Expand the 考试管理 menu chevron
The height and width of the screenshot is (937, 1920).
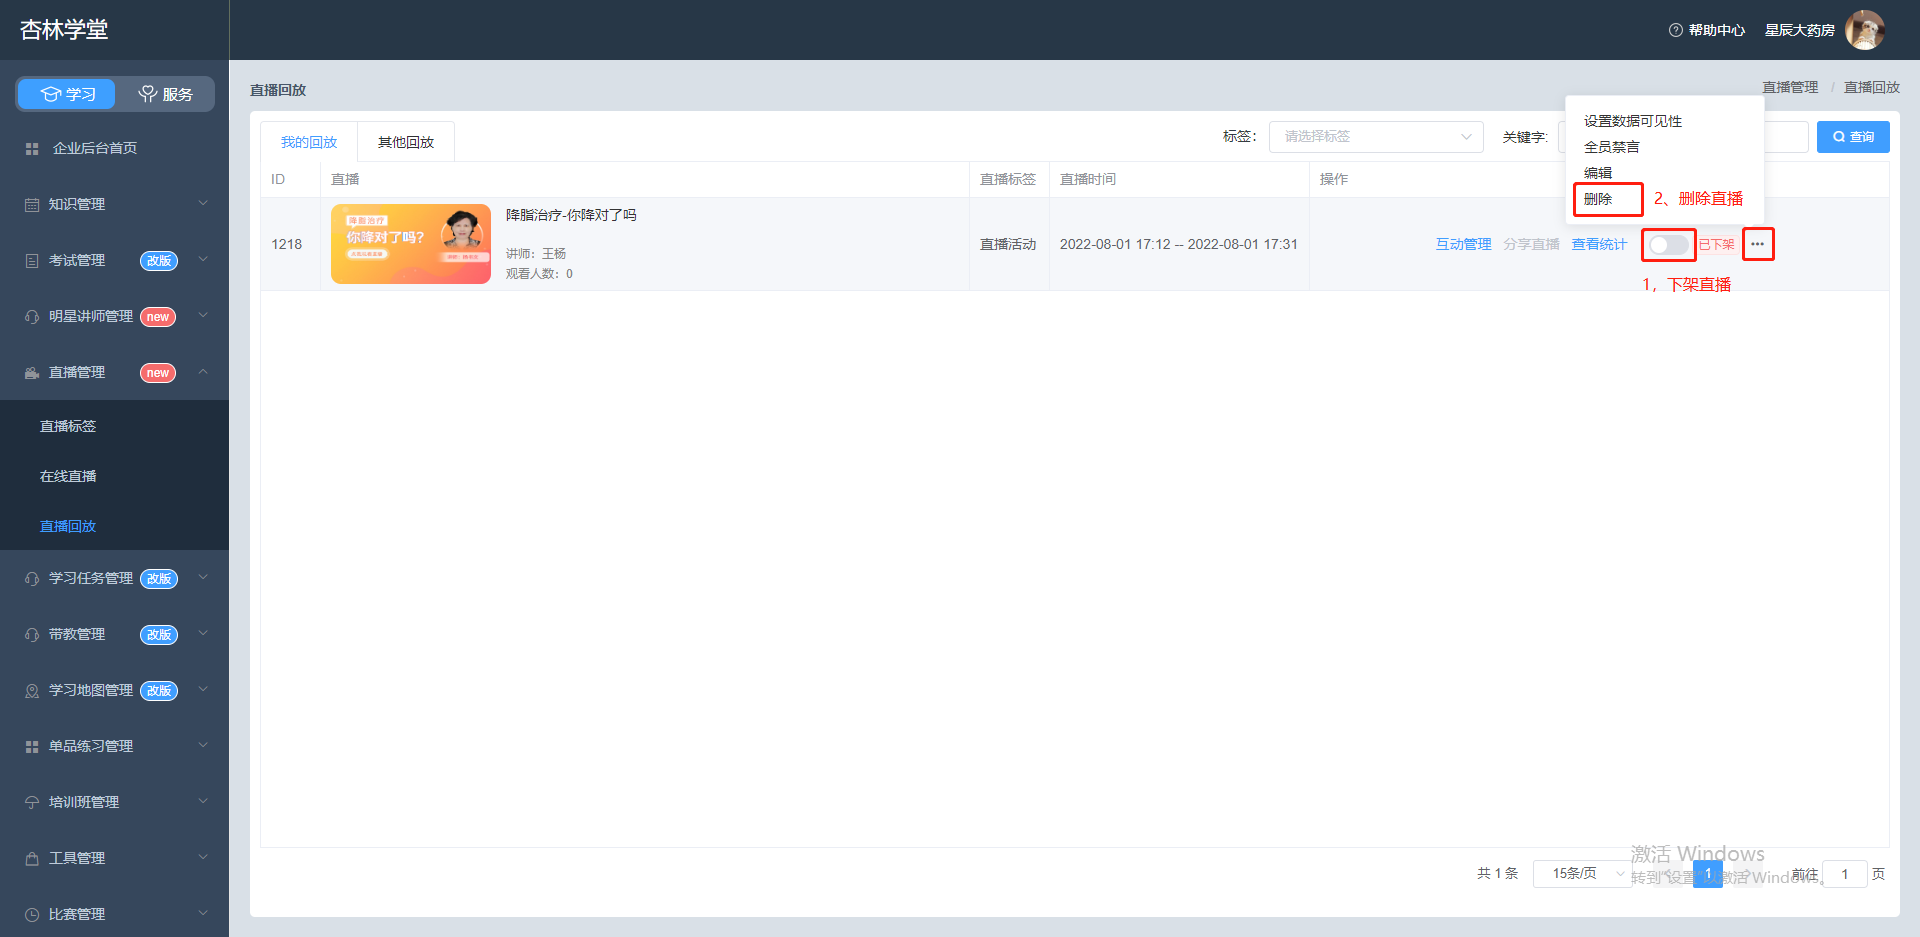(203, 259)
